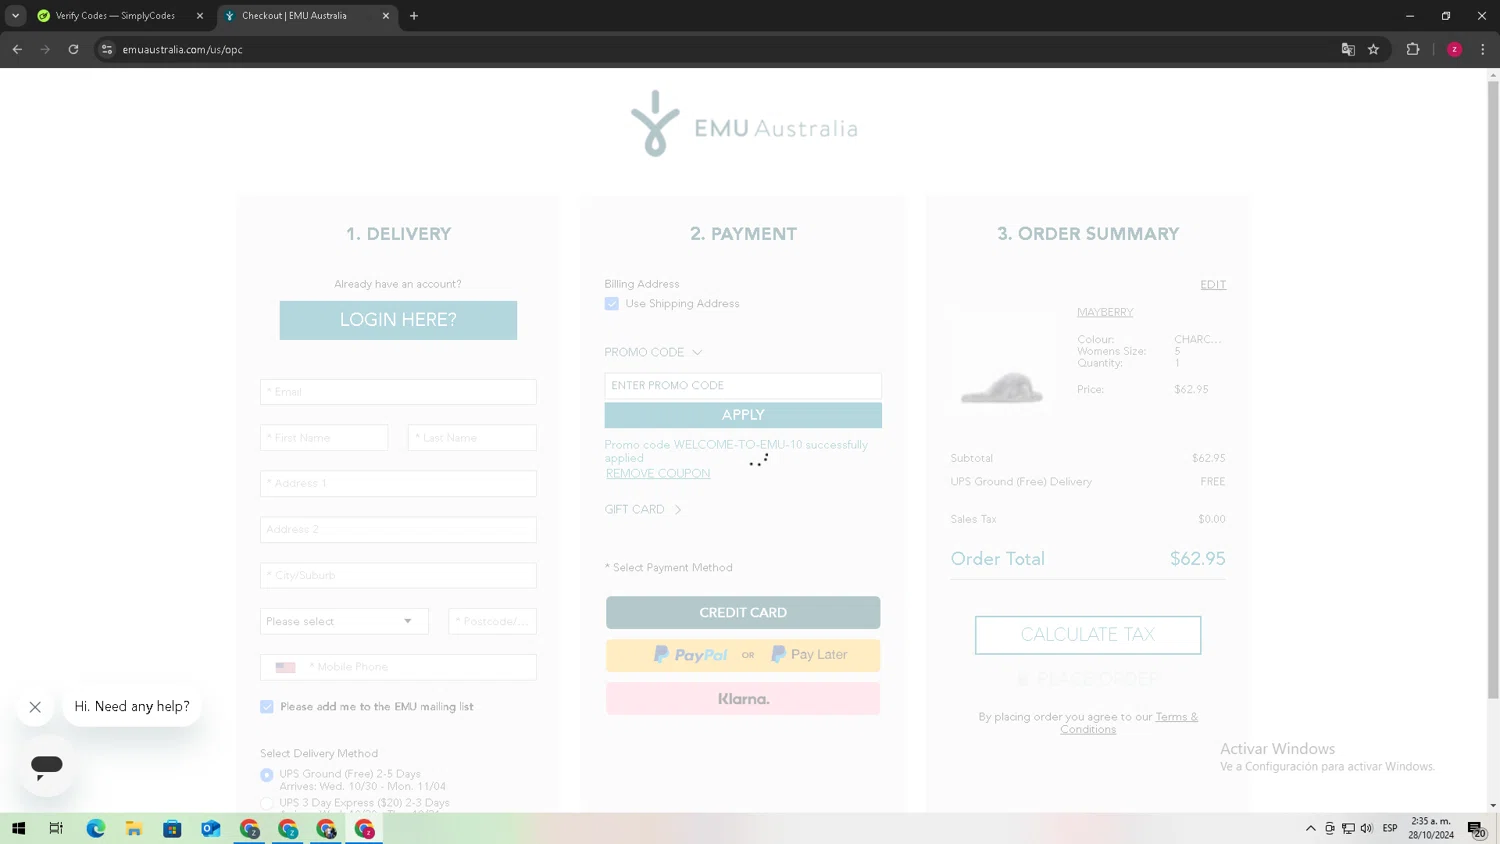Switch the ESP input language indicator
The width and height of the screenshot is (1500, 844).
click(1390, 828)
